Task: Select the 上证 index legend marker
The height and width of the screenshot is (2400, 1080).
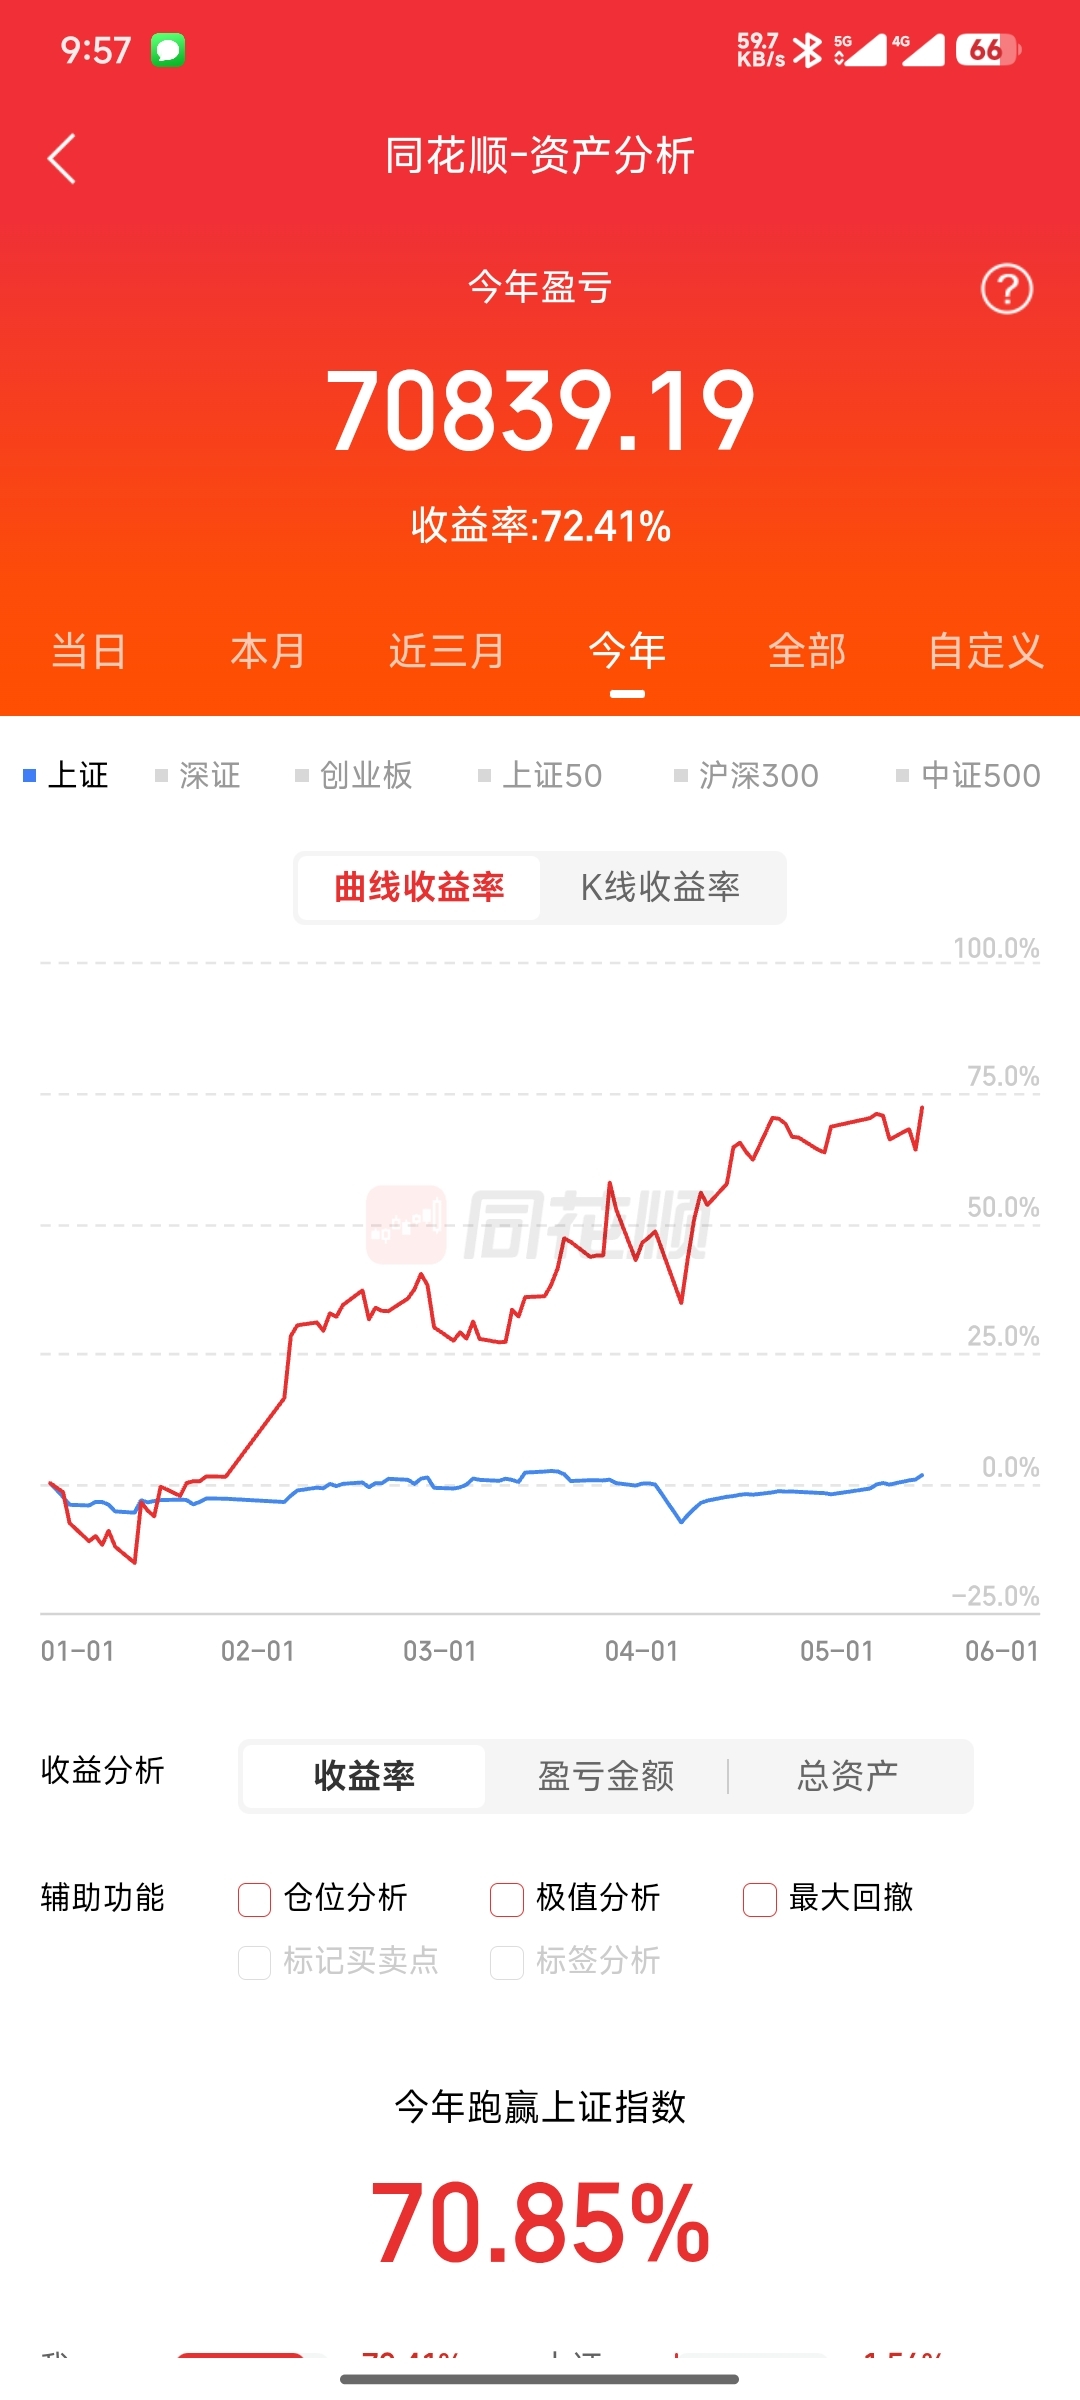Action: point(30,775)
